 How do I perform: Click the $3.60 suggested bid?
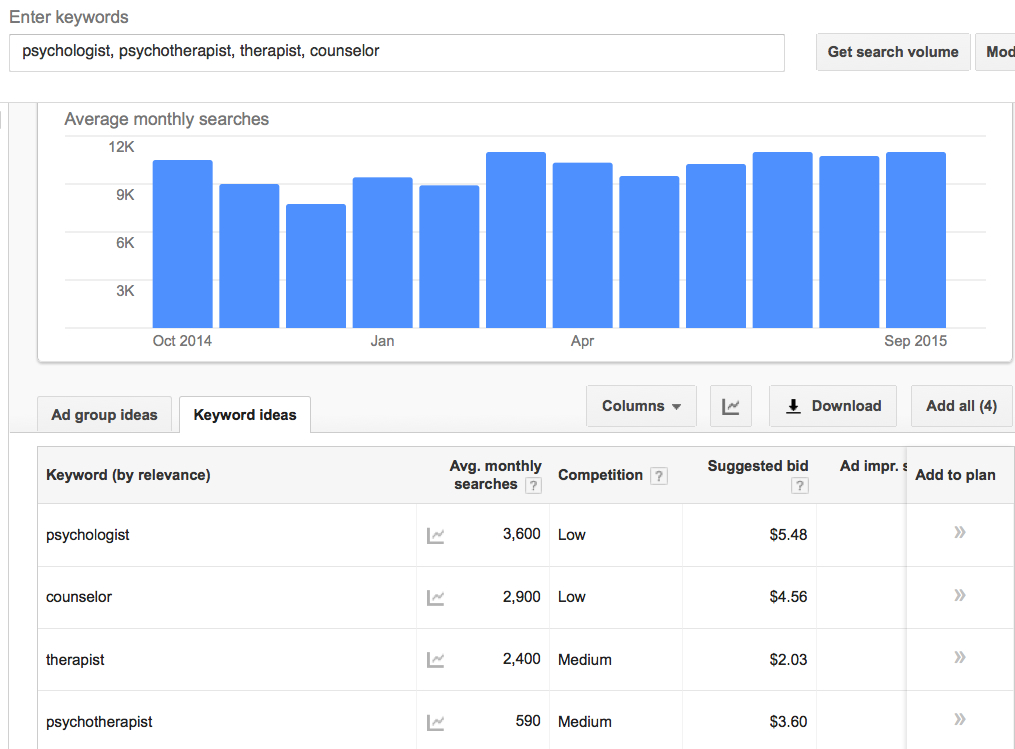tap(788, 722)
